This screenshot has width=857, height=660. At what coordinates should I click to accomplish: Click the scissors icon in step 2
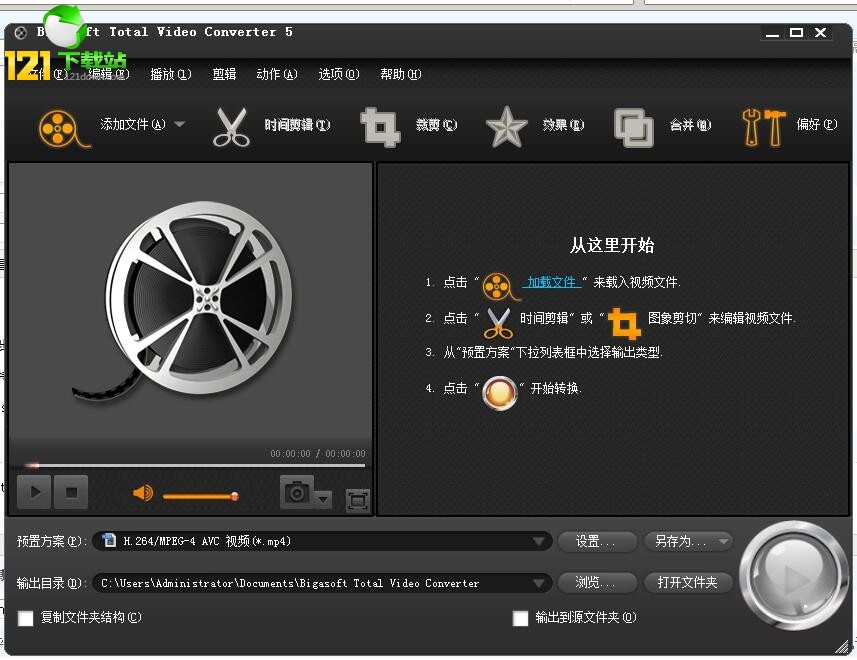[498, 323]
